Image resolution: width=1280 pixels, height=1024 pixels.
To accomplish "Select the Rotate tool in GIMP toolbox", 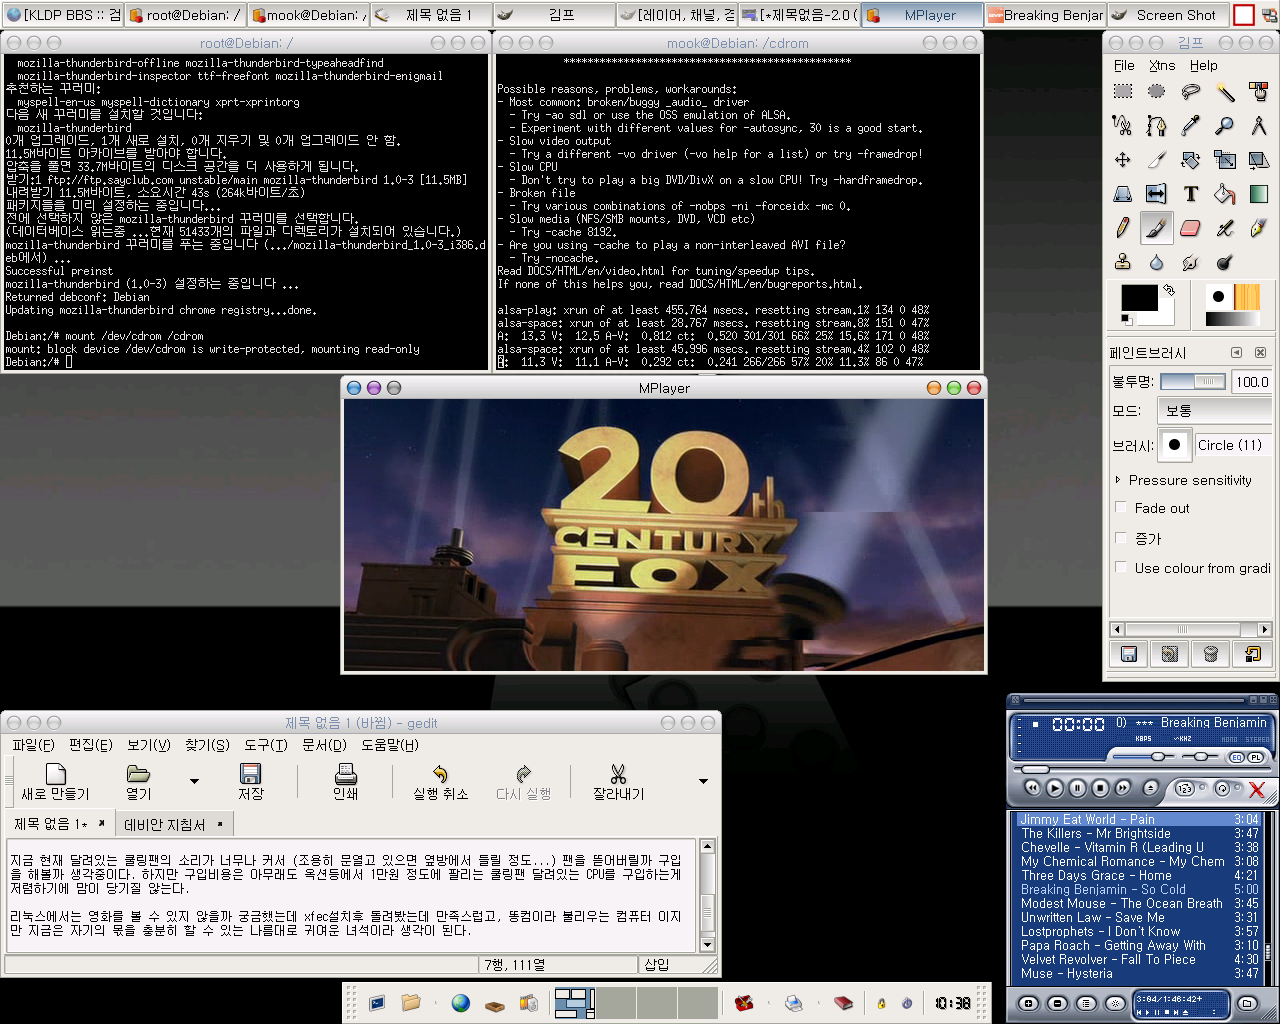I will tap(1190, 160).
